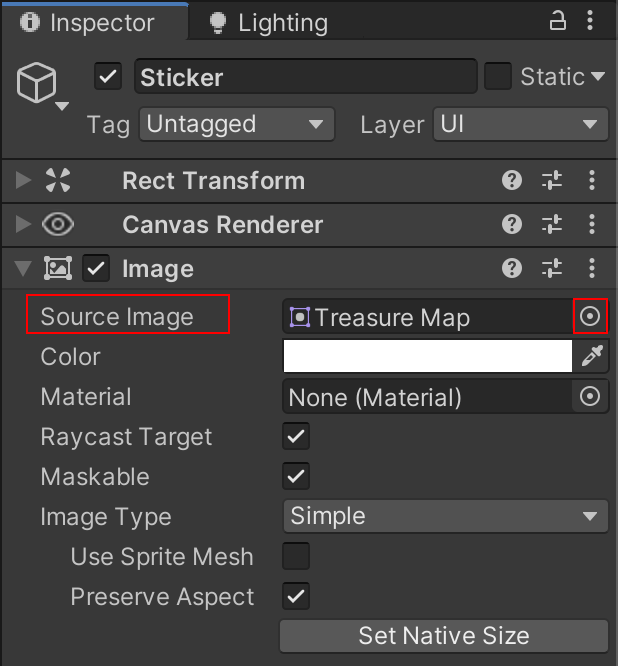Toggle the Sticker active checkbox

tap(108, 77)
